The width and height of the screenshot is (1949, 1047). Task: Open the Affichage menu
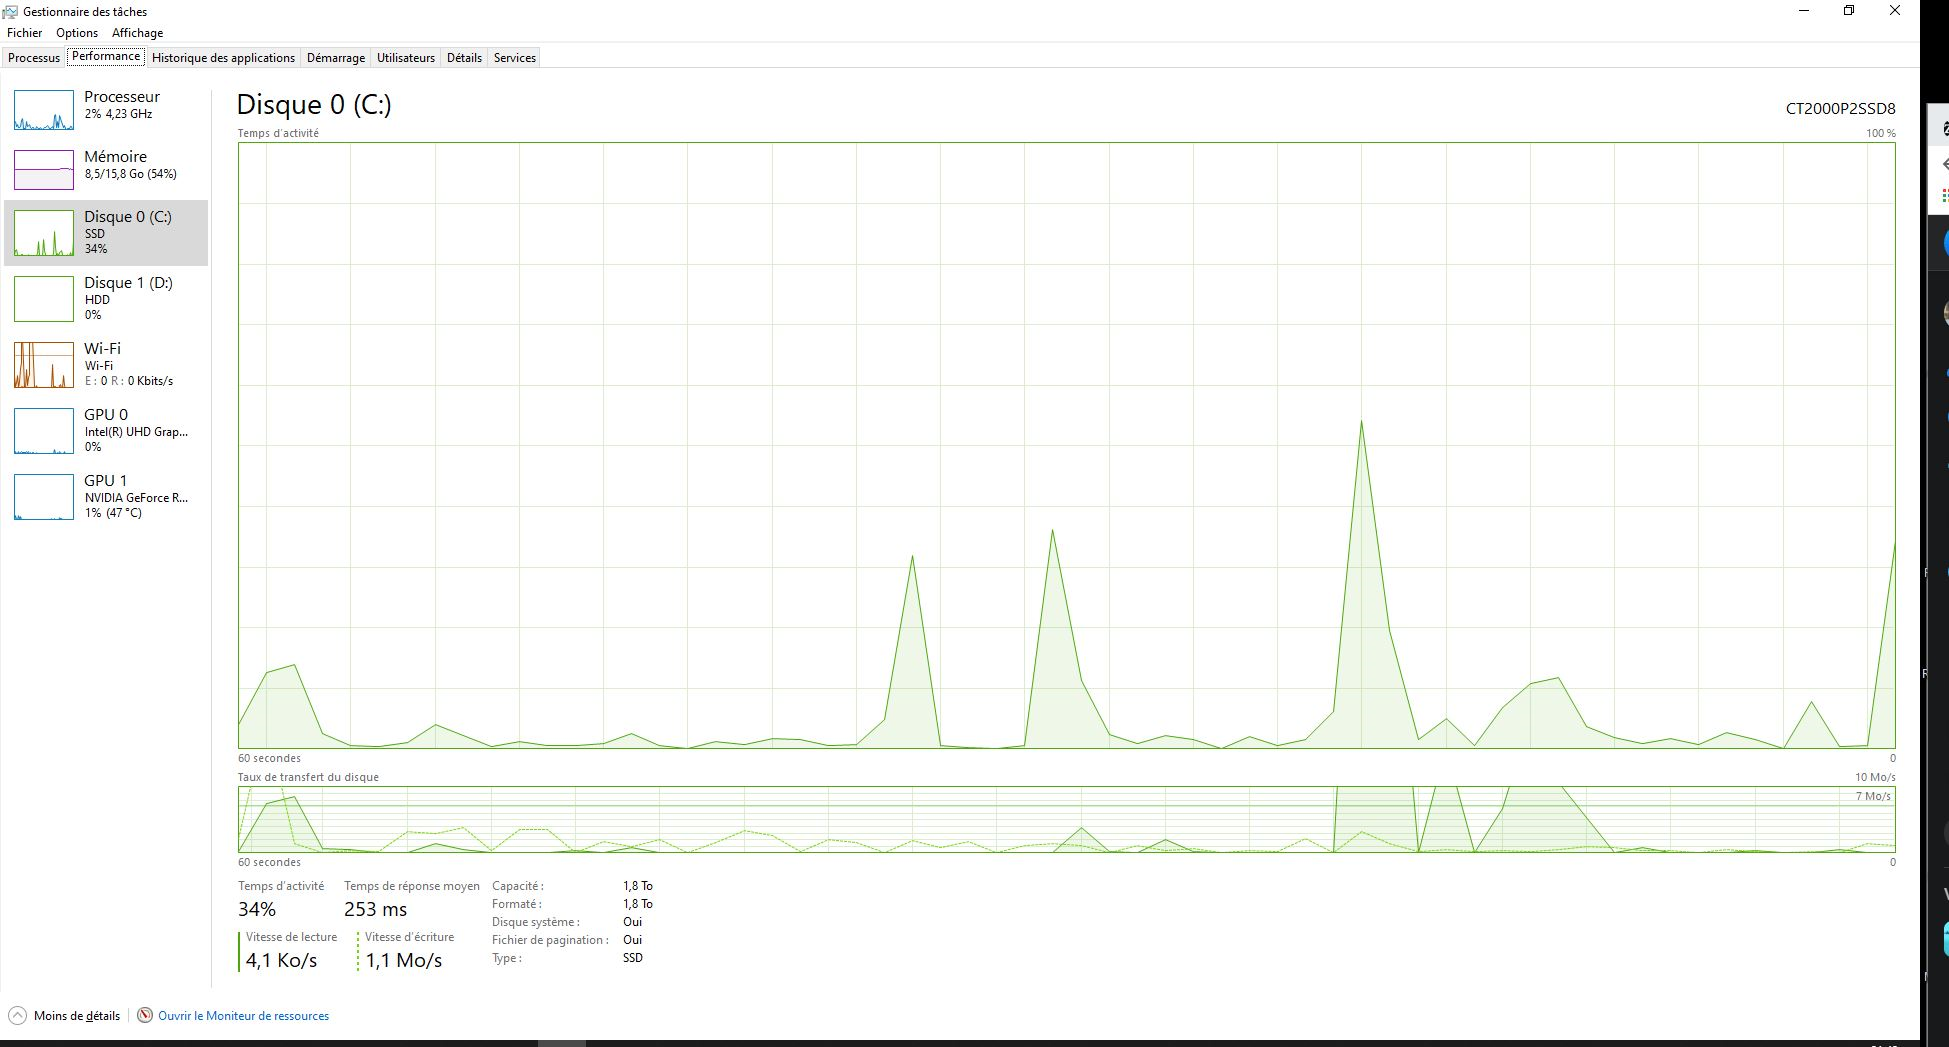point(137,33)
